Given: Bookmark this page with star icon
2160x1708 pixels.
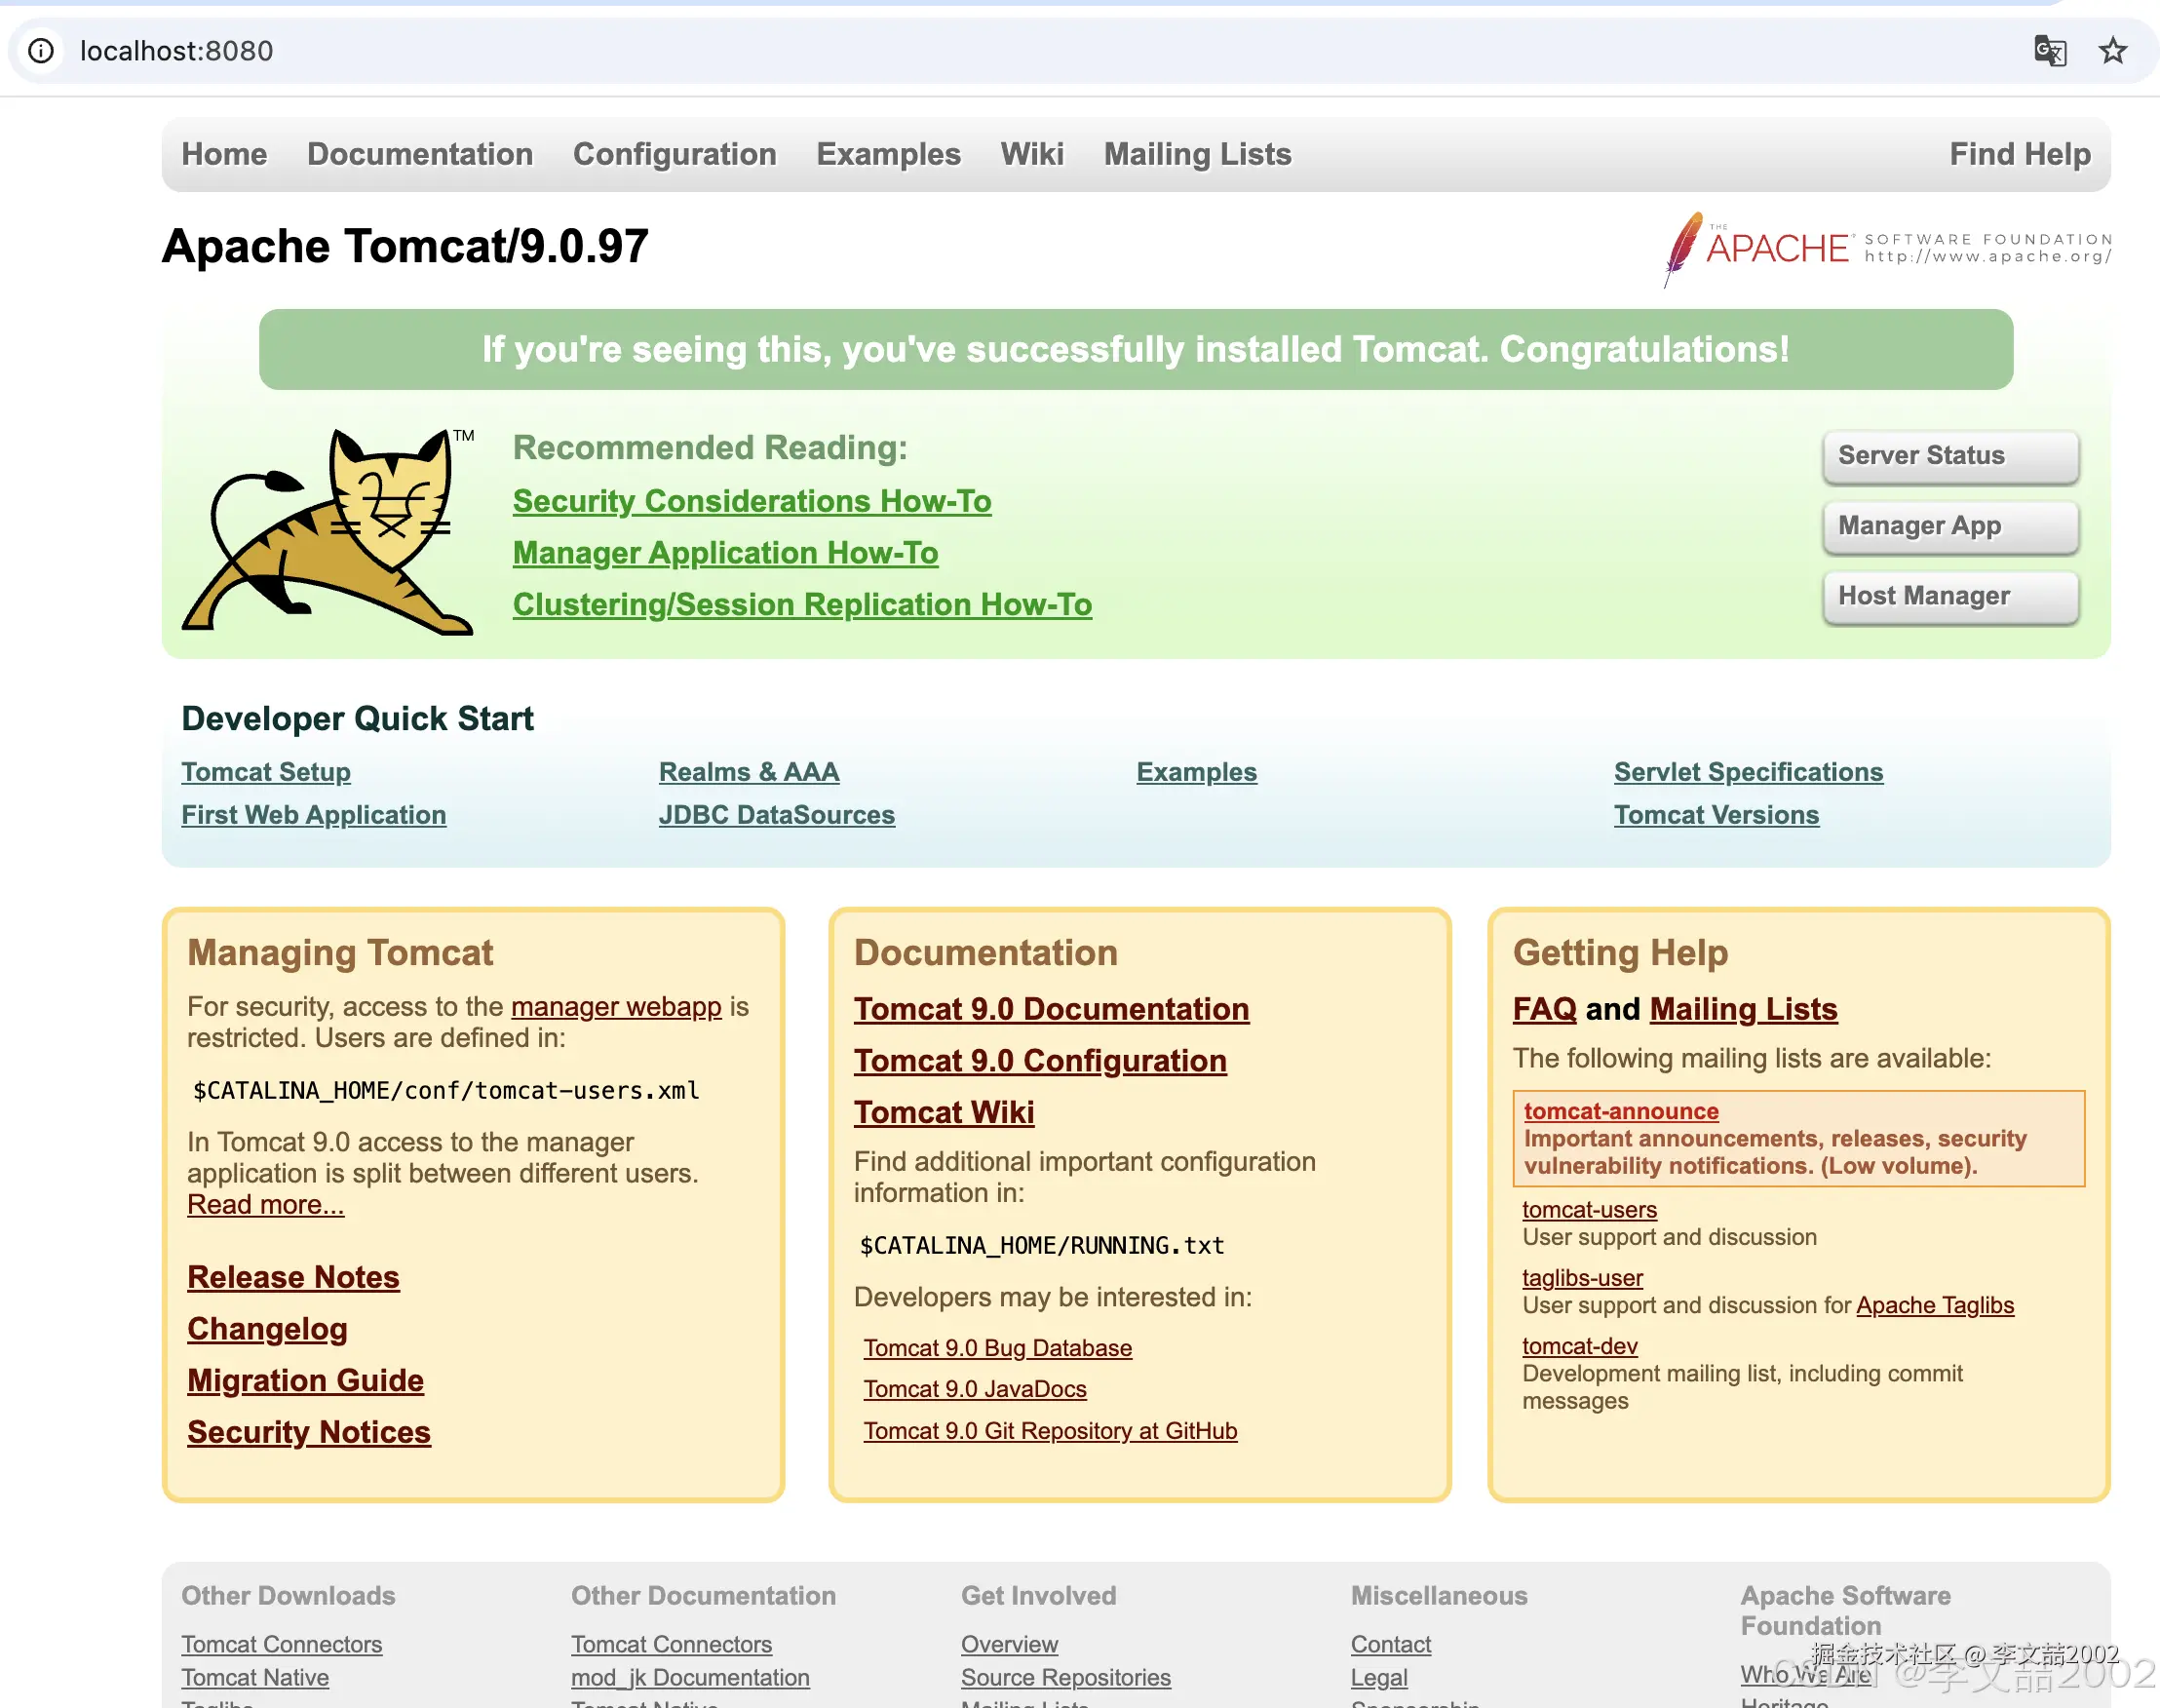Looking at the screenshot, I should [2112, 51].
